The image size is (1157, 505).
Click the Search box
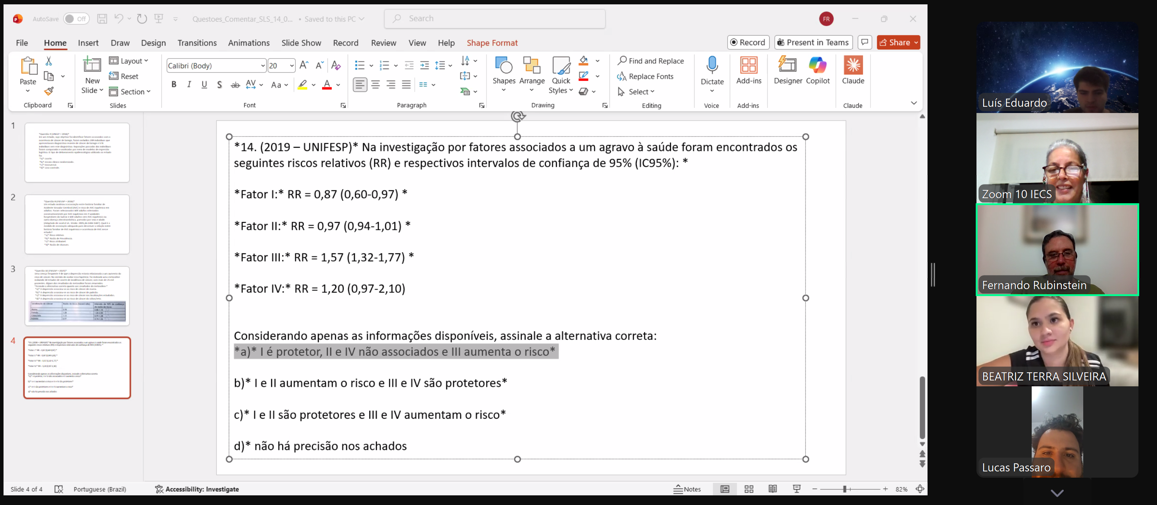[x=495, y=18]
